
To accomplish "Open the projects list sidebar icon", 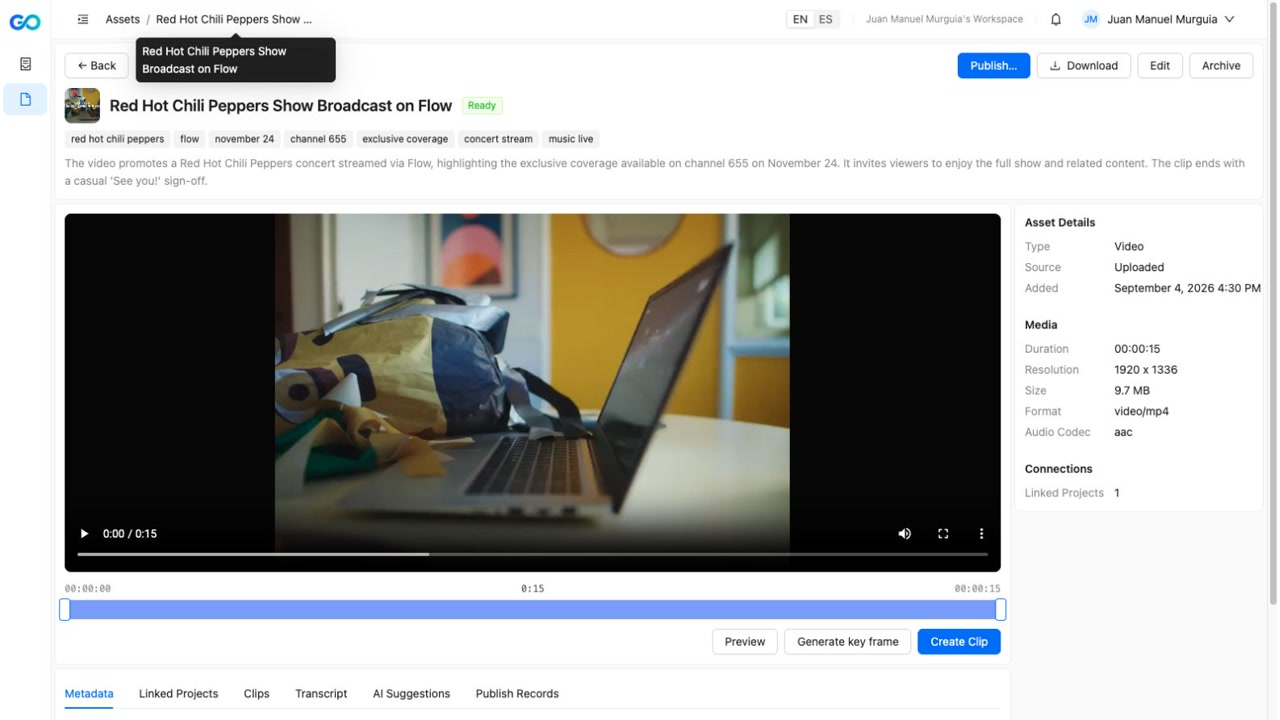I will (25, 64).
